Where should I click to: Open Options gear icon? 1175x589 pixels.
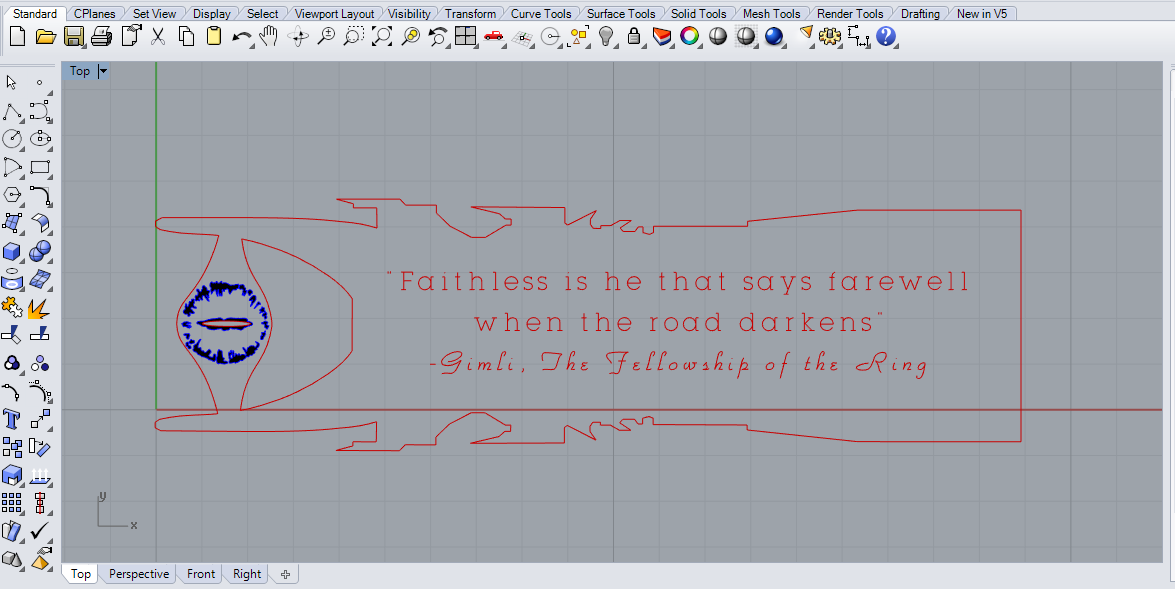tap(830, 36)
